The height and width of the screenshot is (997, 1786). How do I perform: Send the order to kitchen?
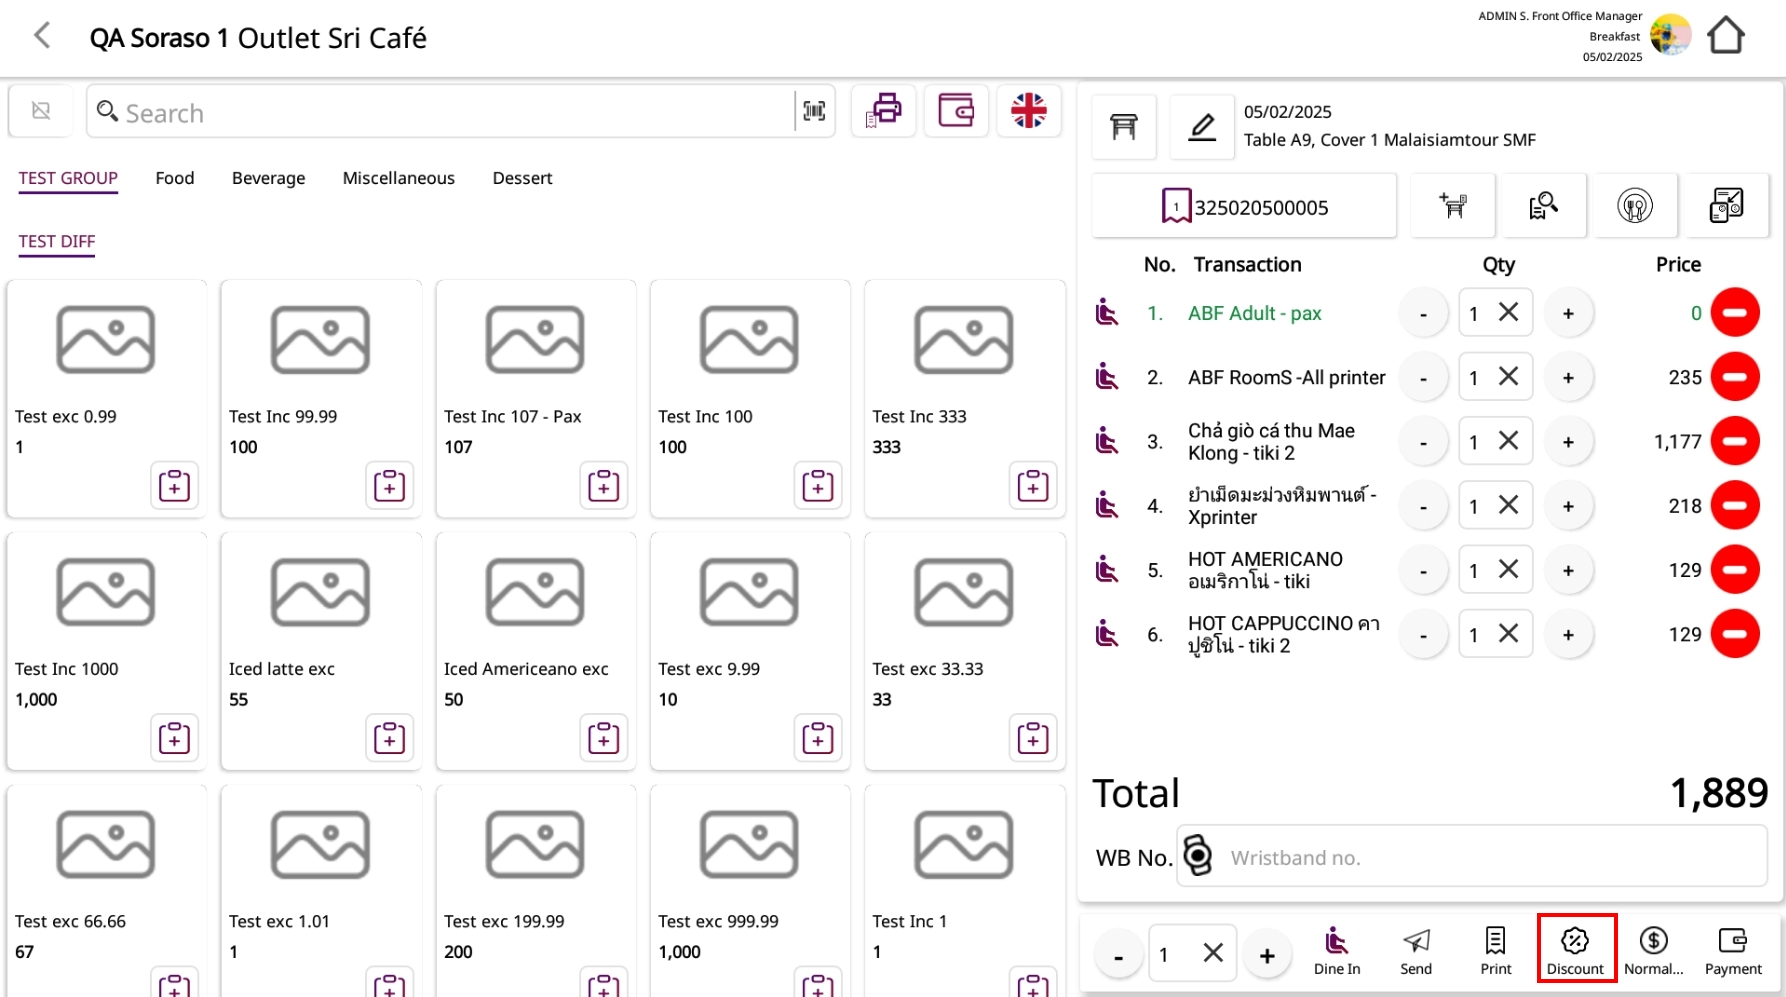[x=1415, y=950]
